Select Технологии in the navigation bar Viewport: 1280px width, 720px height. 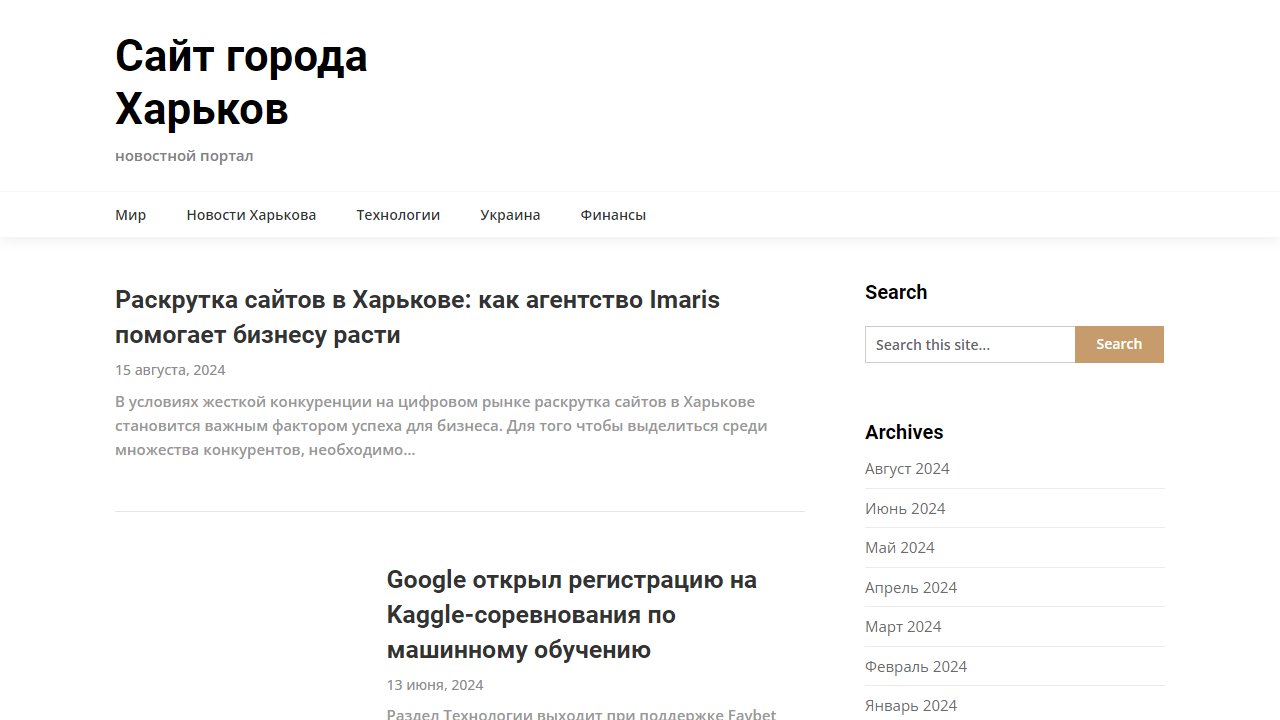pos(398,215)
